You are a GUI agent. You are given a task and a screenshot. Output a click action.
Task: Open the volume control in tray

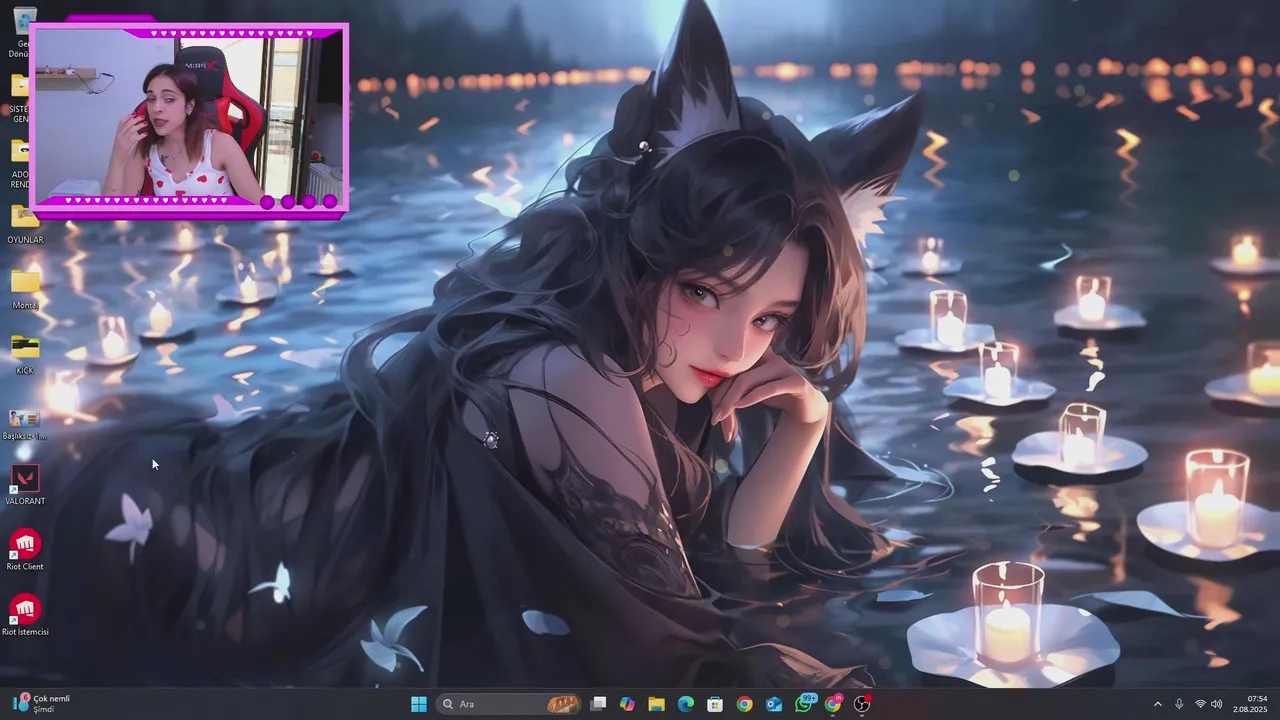click(1217, 704)
